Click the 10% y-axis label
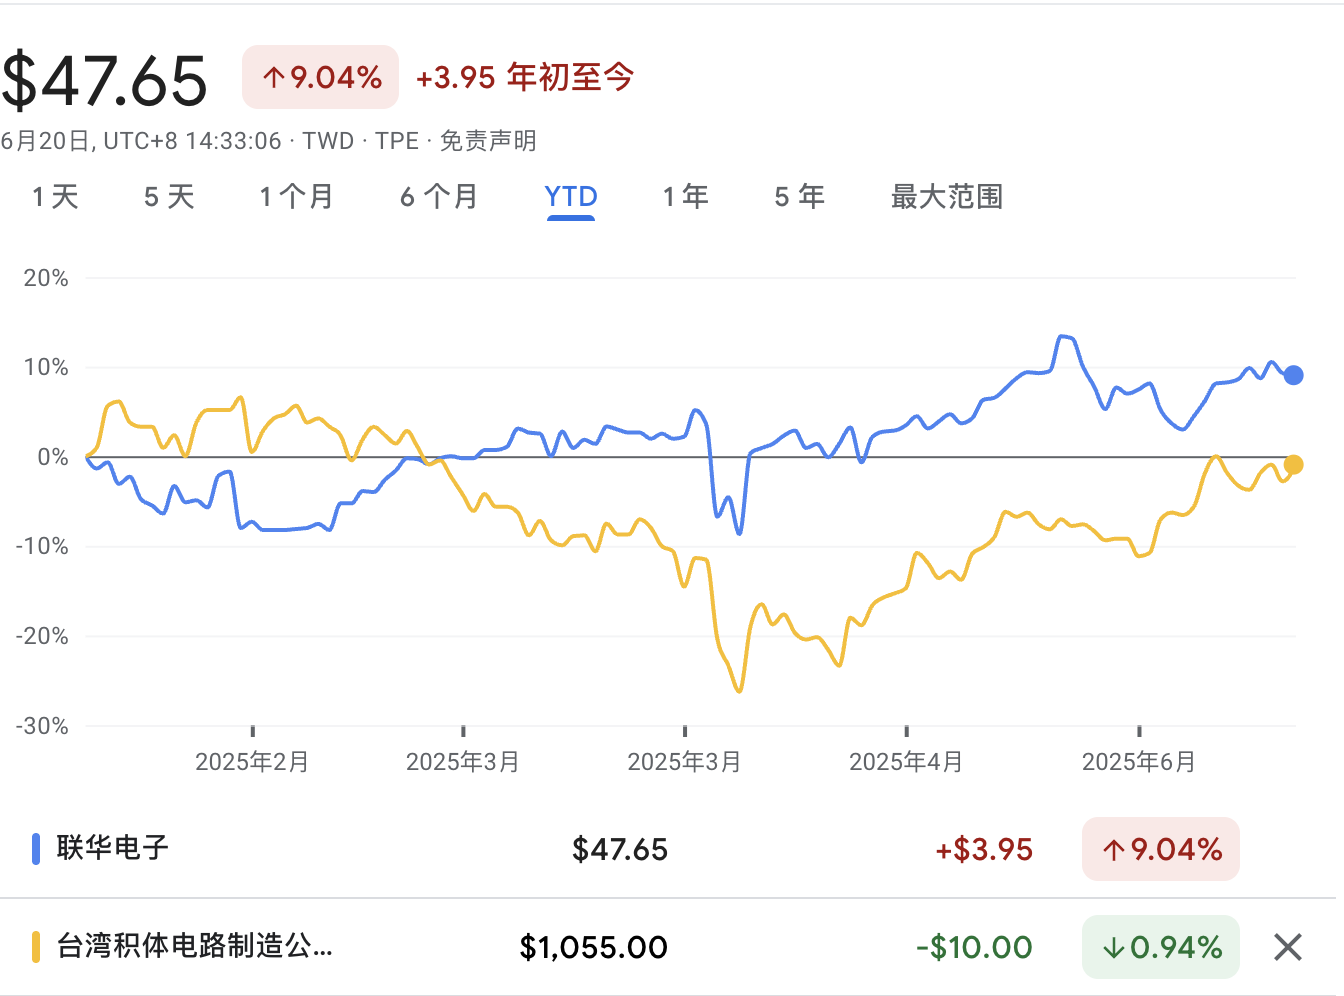1344x996 pixels. 46,367
